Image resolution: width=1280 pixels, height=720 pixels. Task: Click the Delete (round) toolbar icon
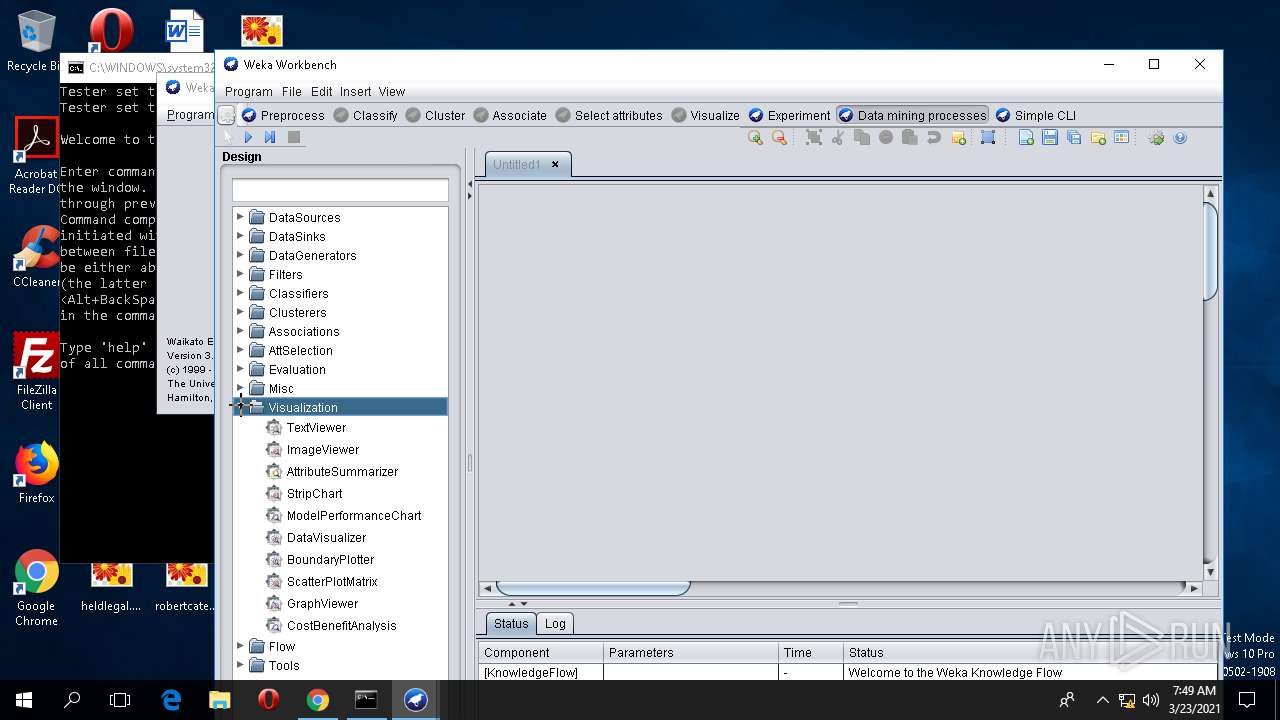click(886, 138)
